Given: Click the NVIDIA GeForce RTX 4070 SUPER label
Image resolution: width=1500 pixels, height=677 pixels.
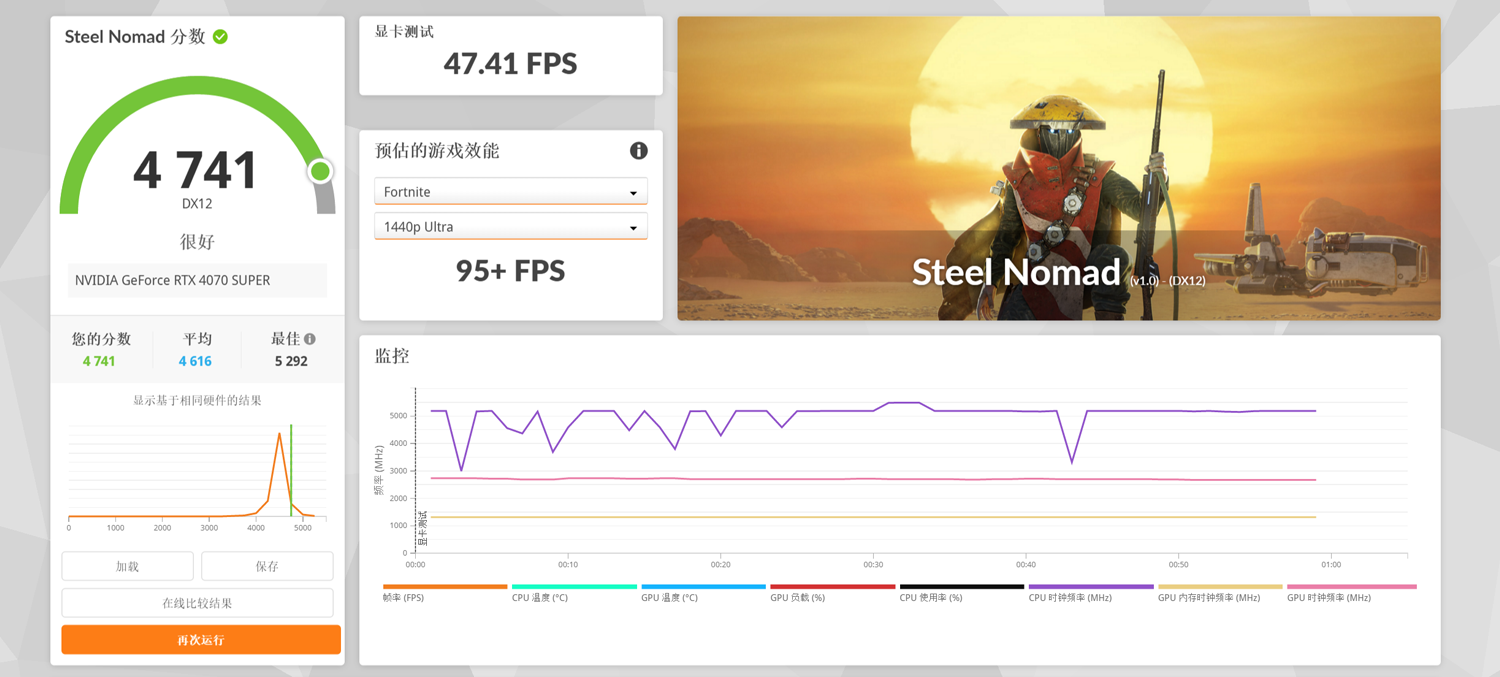Looking at the screenshot, I should pyautogui.click(x=172, y=280).
